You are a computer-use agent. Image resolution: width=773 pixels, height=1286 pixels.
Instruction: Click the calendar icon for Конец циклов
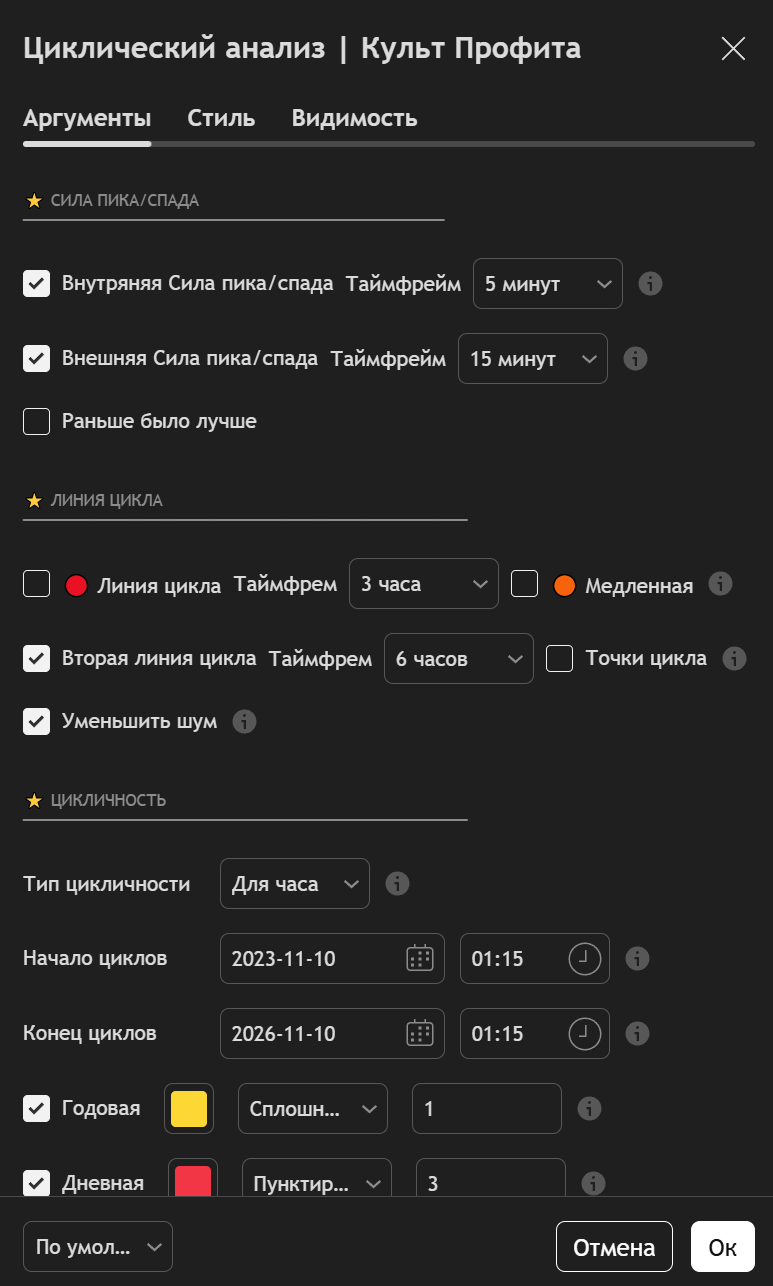coord(419,1033)
